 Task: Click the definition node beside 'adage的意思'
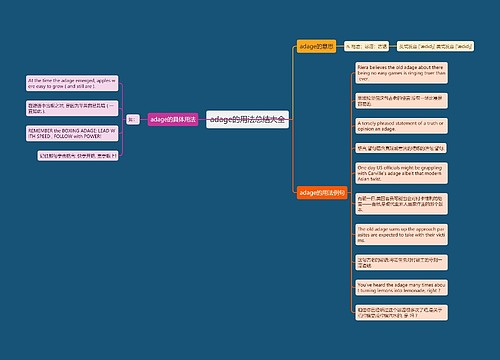[366, 46]
